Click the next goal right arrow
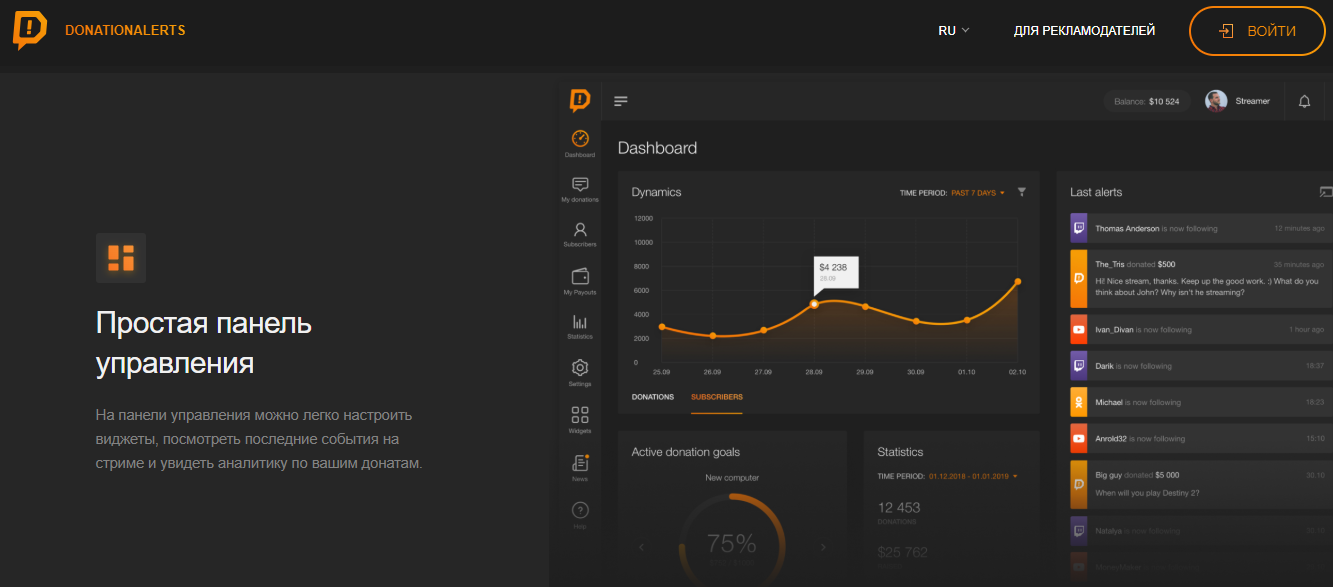The width and height of the screenshot is (1333, 587). (x=823, y=547)
